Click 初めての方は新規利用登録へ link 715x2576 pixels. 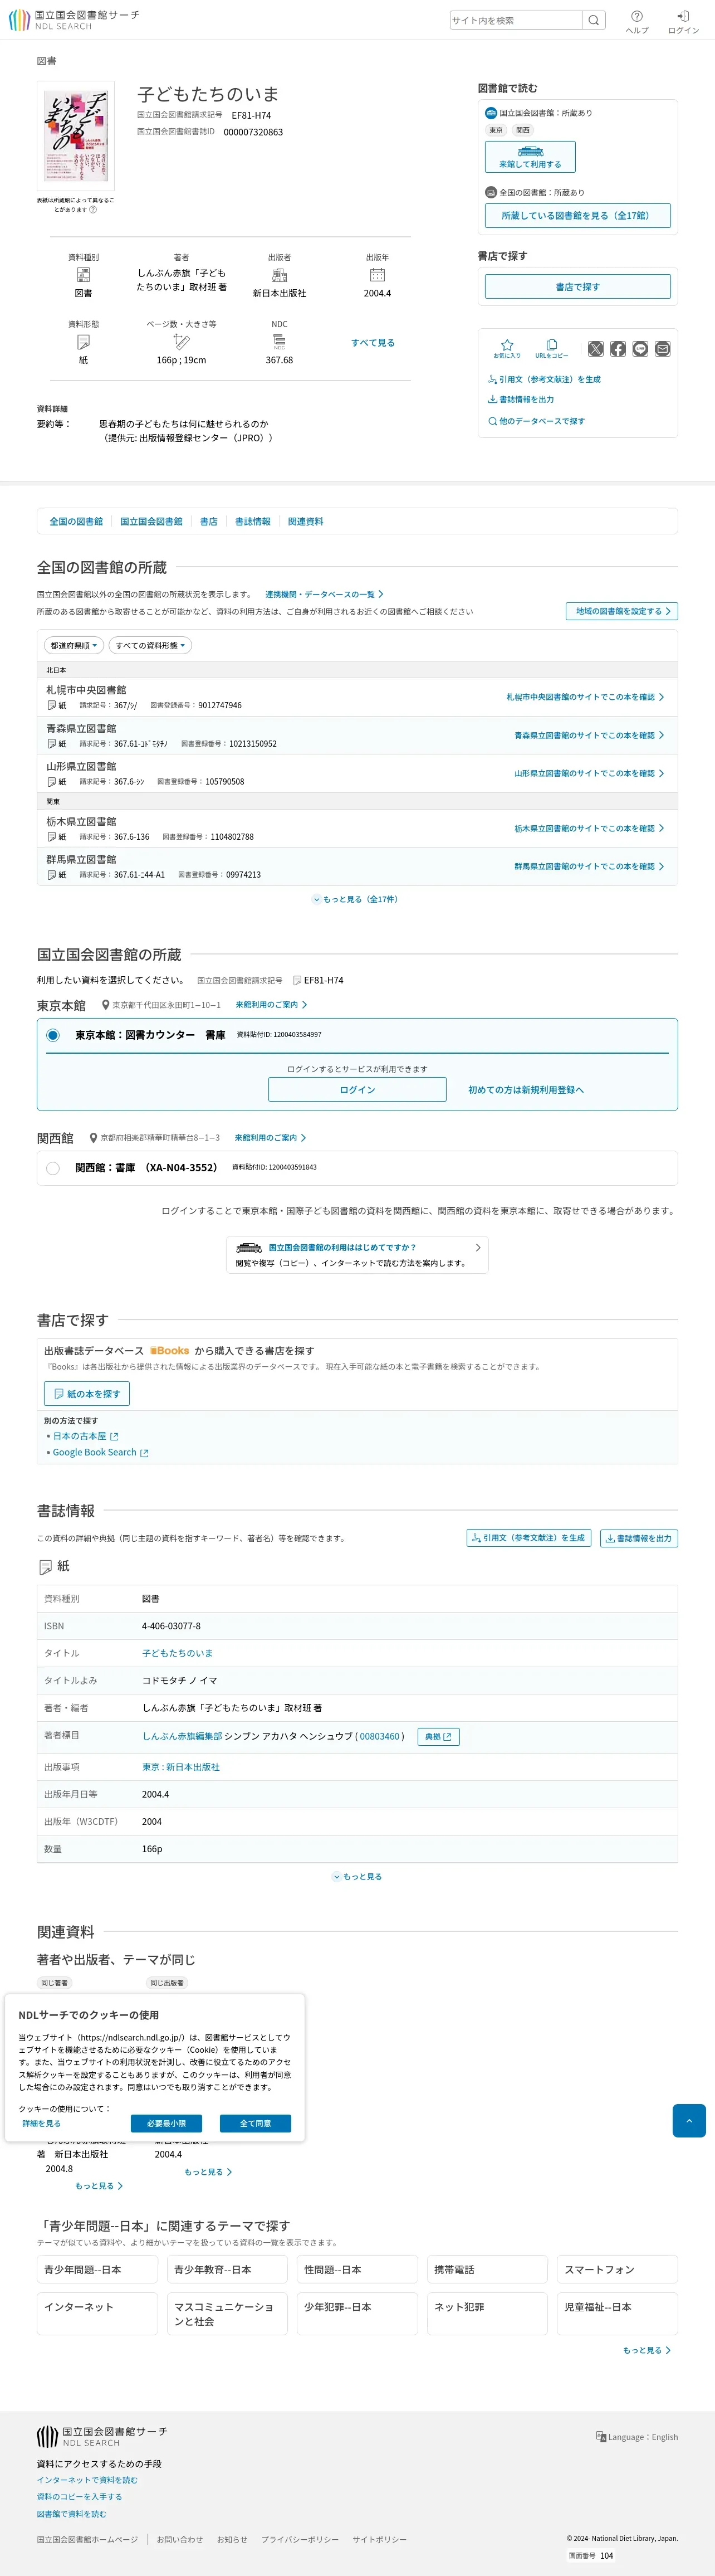coord(526,1089)
